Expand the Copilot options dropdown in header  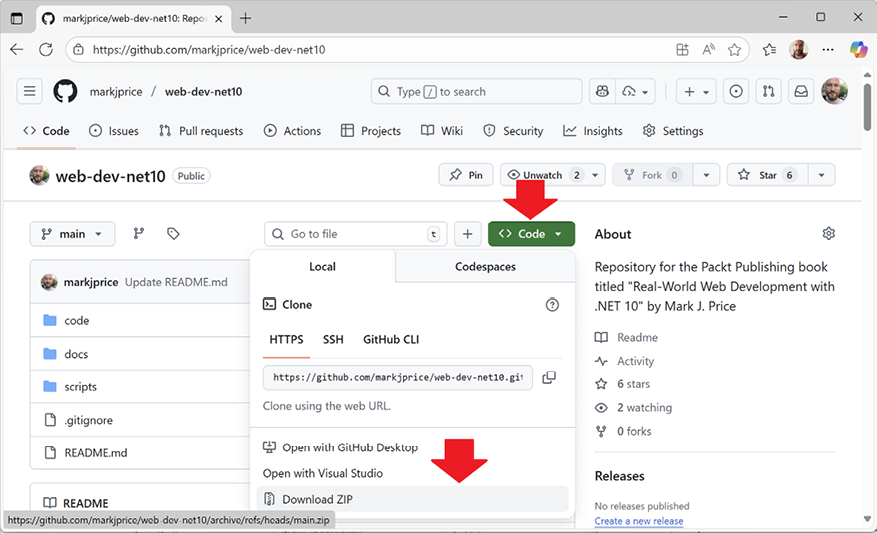(635, 91)
